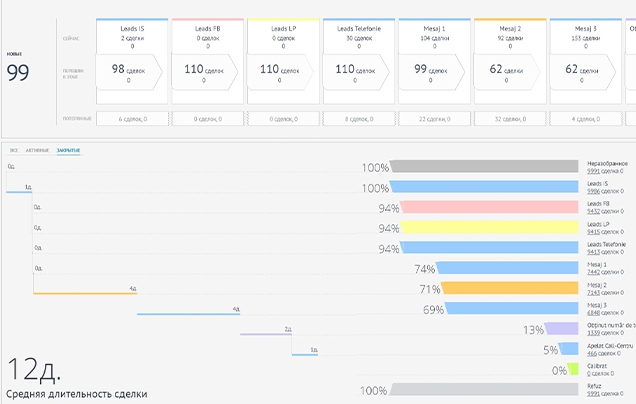Open the 9986 deals link for Leads IS
This screenshot has width=636, height=404.
click(592, 191)
